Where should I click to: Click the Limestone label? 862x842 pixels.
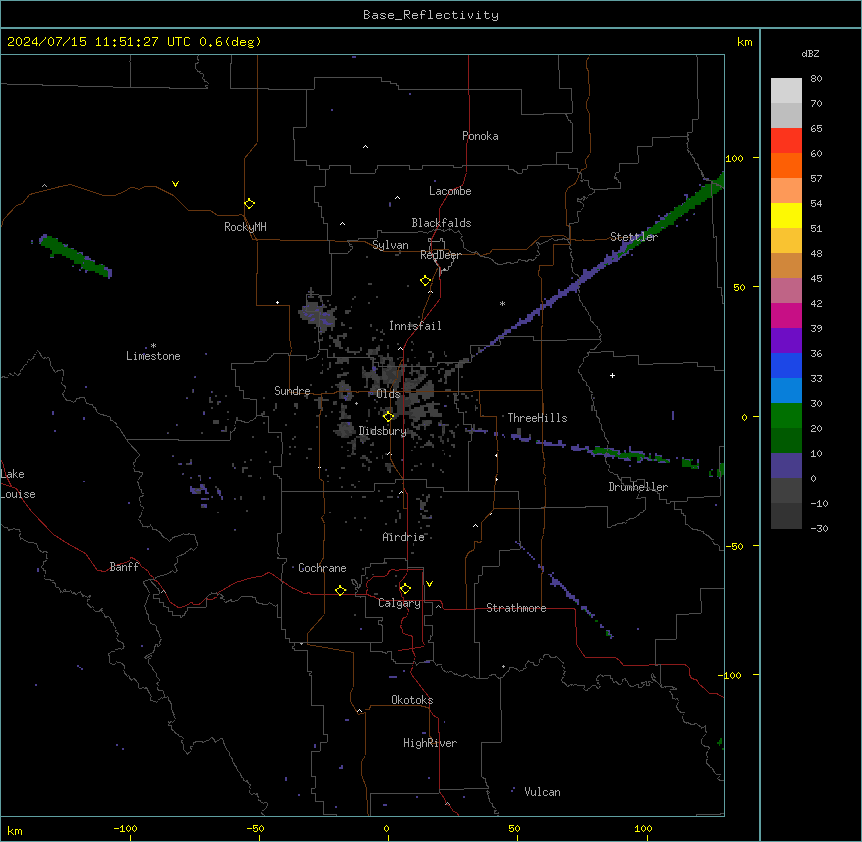[153, 356]
